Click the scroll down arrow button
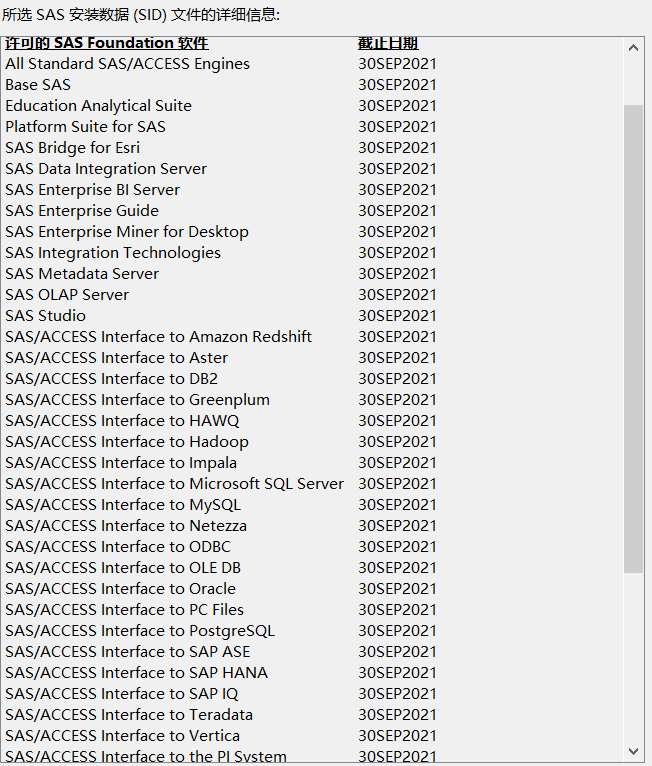Viewport: 652px width, 766px height. (633, 751)
